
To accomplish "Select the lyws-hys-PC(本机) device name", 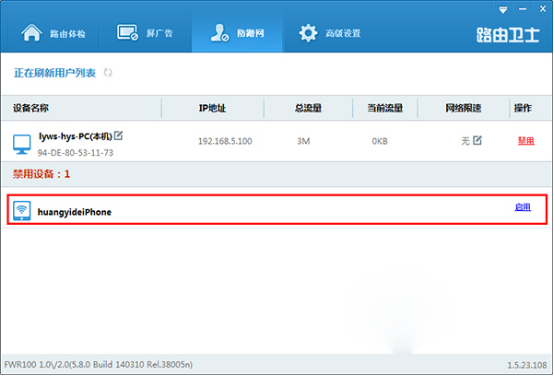I will (75, 136).
